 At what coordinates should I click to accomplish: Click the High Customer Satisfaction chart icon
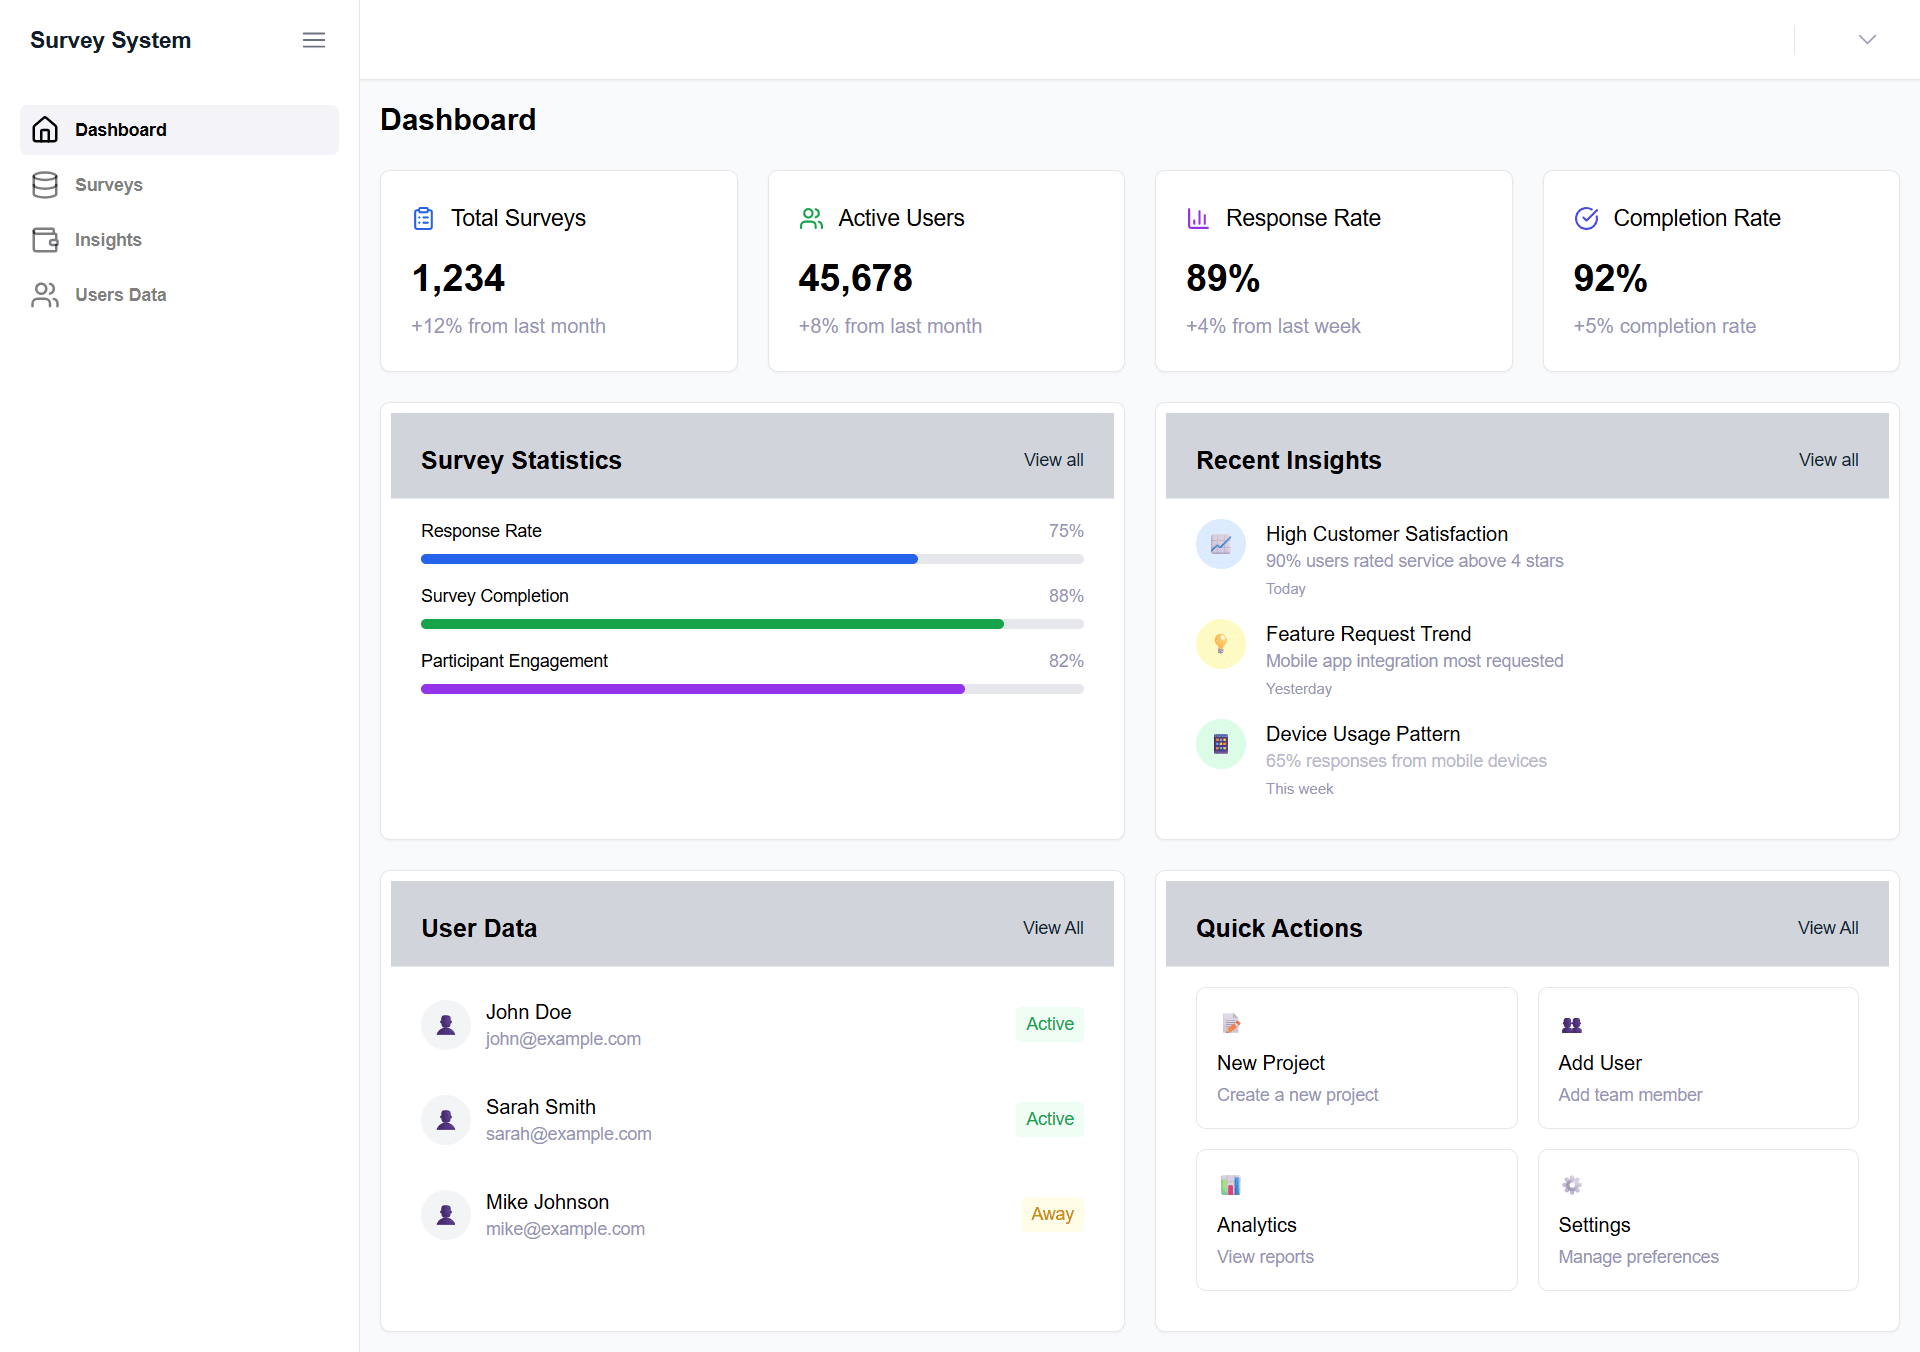pyautogui.click(x=1221, y=544)
